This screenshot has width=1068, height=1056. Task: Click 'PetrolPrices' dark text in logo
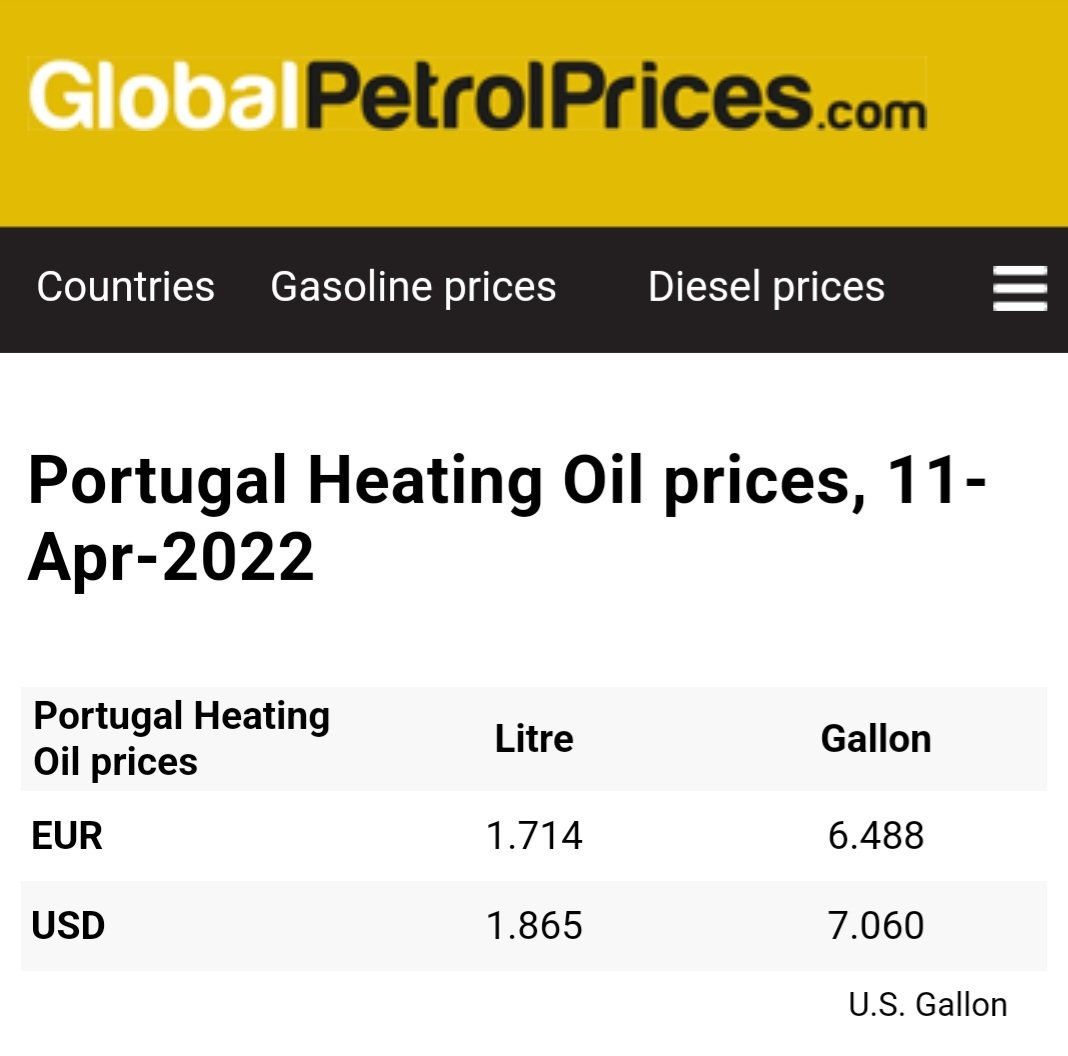click(557, 95)
